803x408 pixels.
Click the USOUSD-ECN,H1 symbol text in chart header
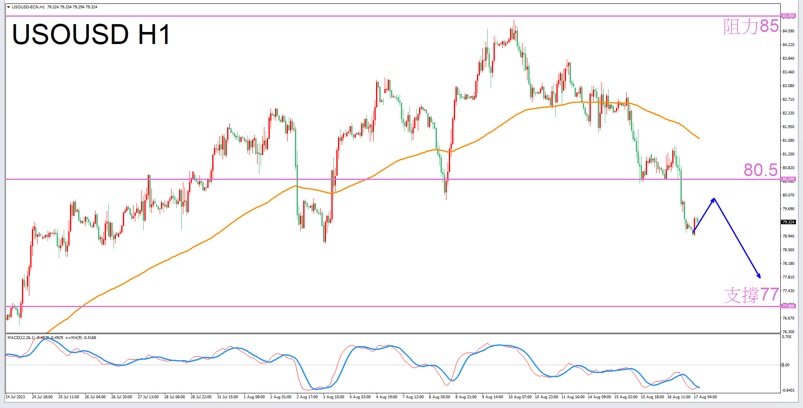coord(28,8)
